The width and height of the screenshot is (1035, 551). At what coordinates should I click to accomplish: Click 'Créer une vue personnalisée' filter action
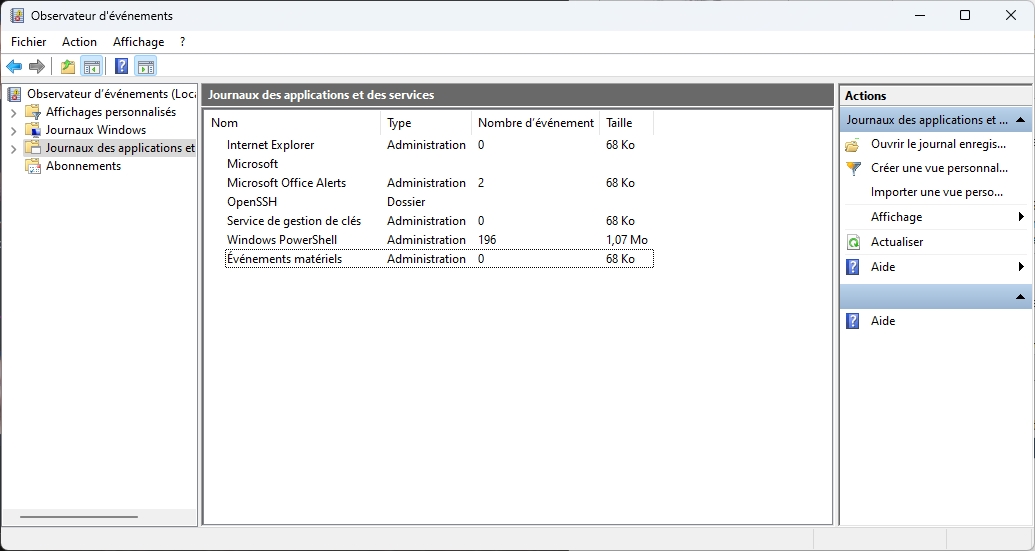click(x=938, y=168)
